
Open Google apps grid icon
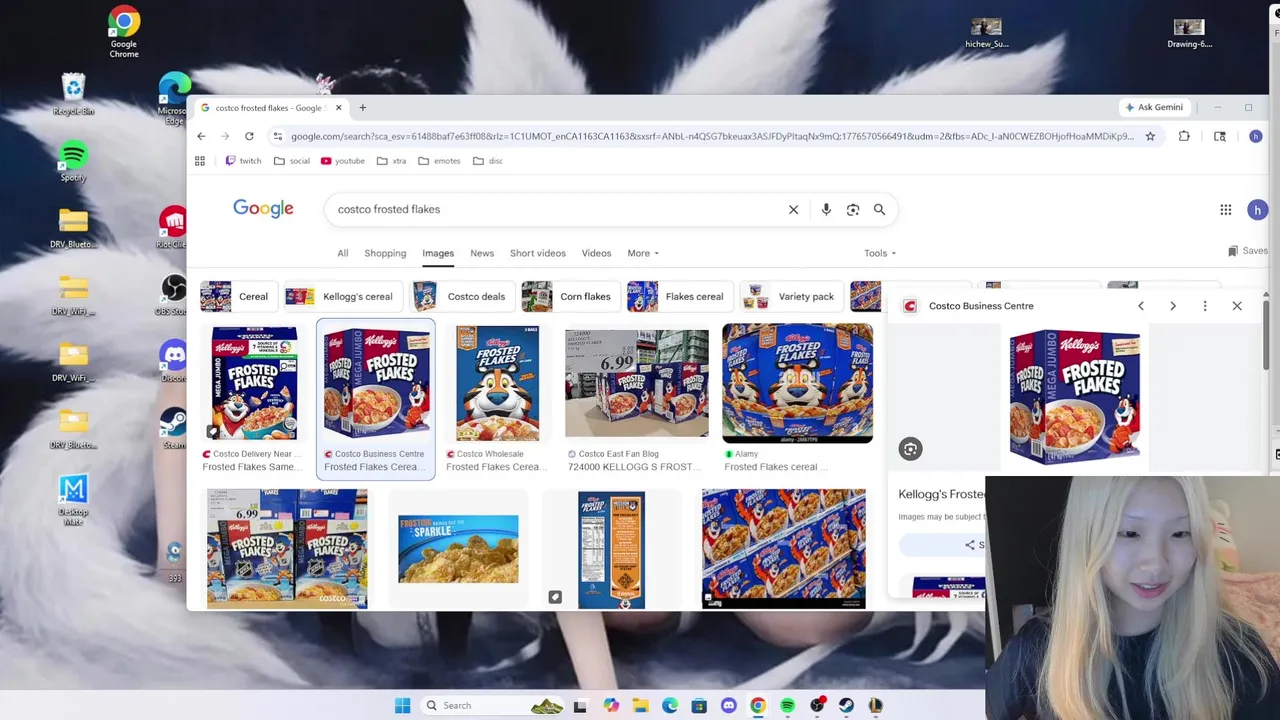[x=1226, y=209]
